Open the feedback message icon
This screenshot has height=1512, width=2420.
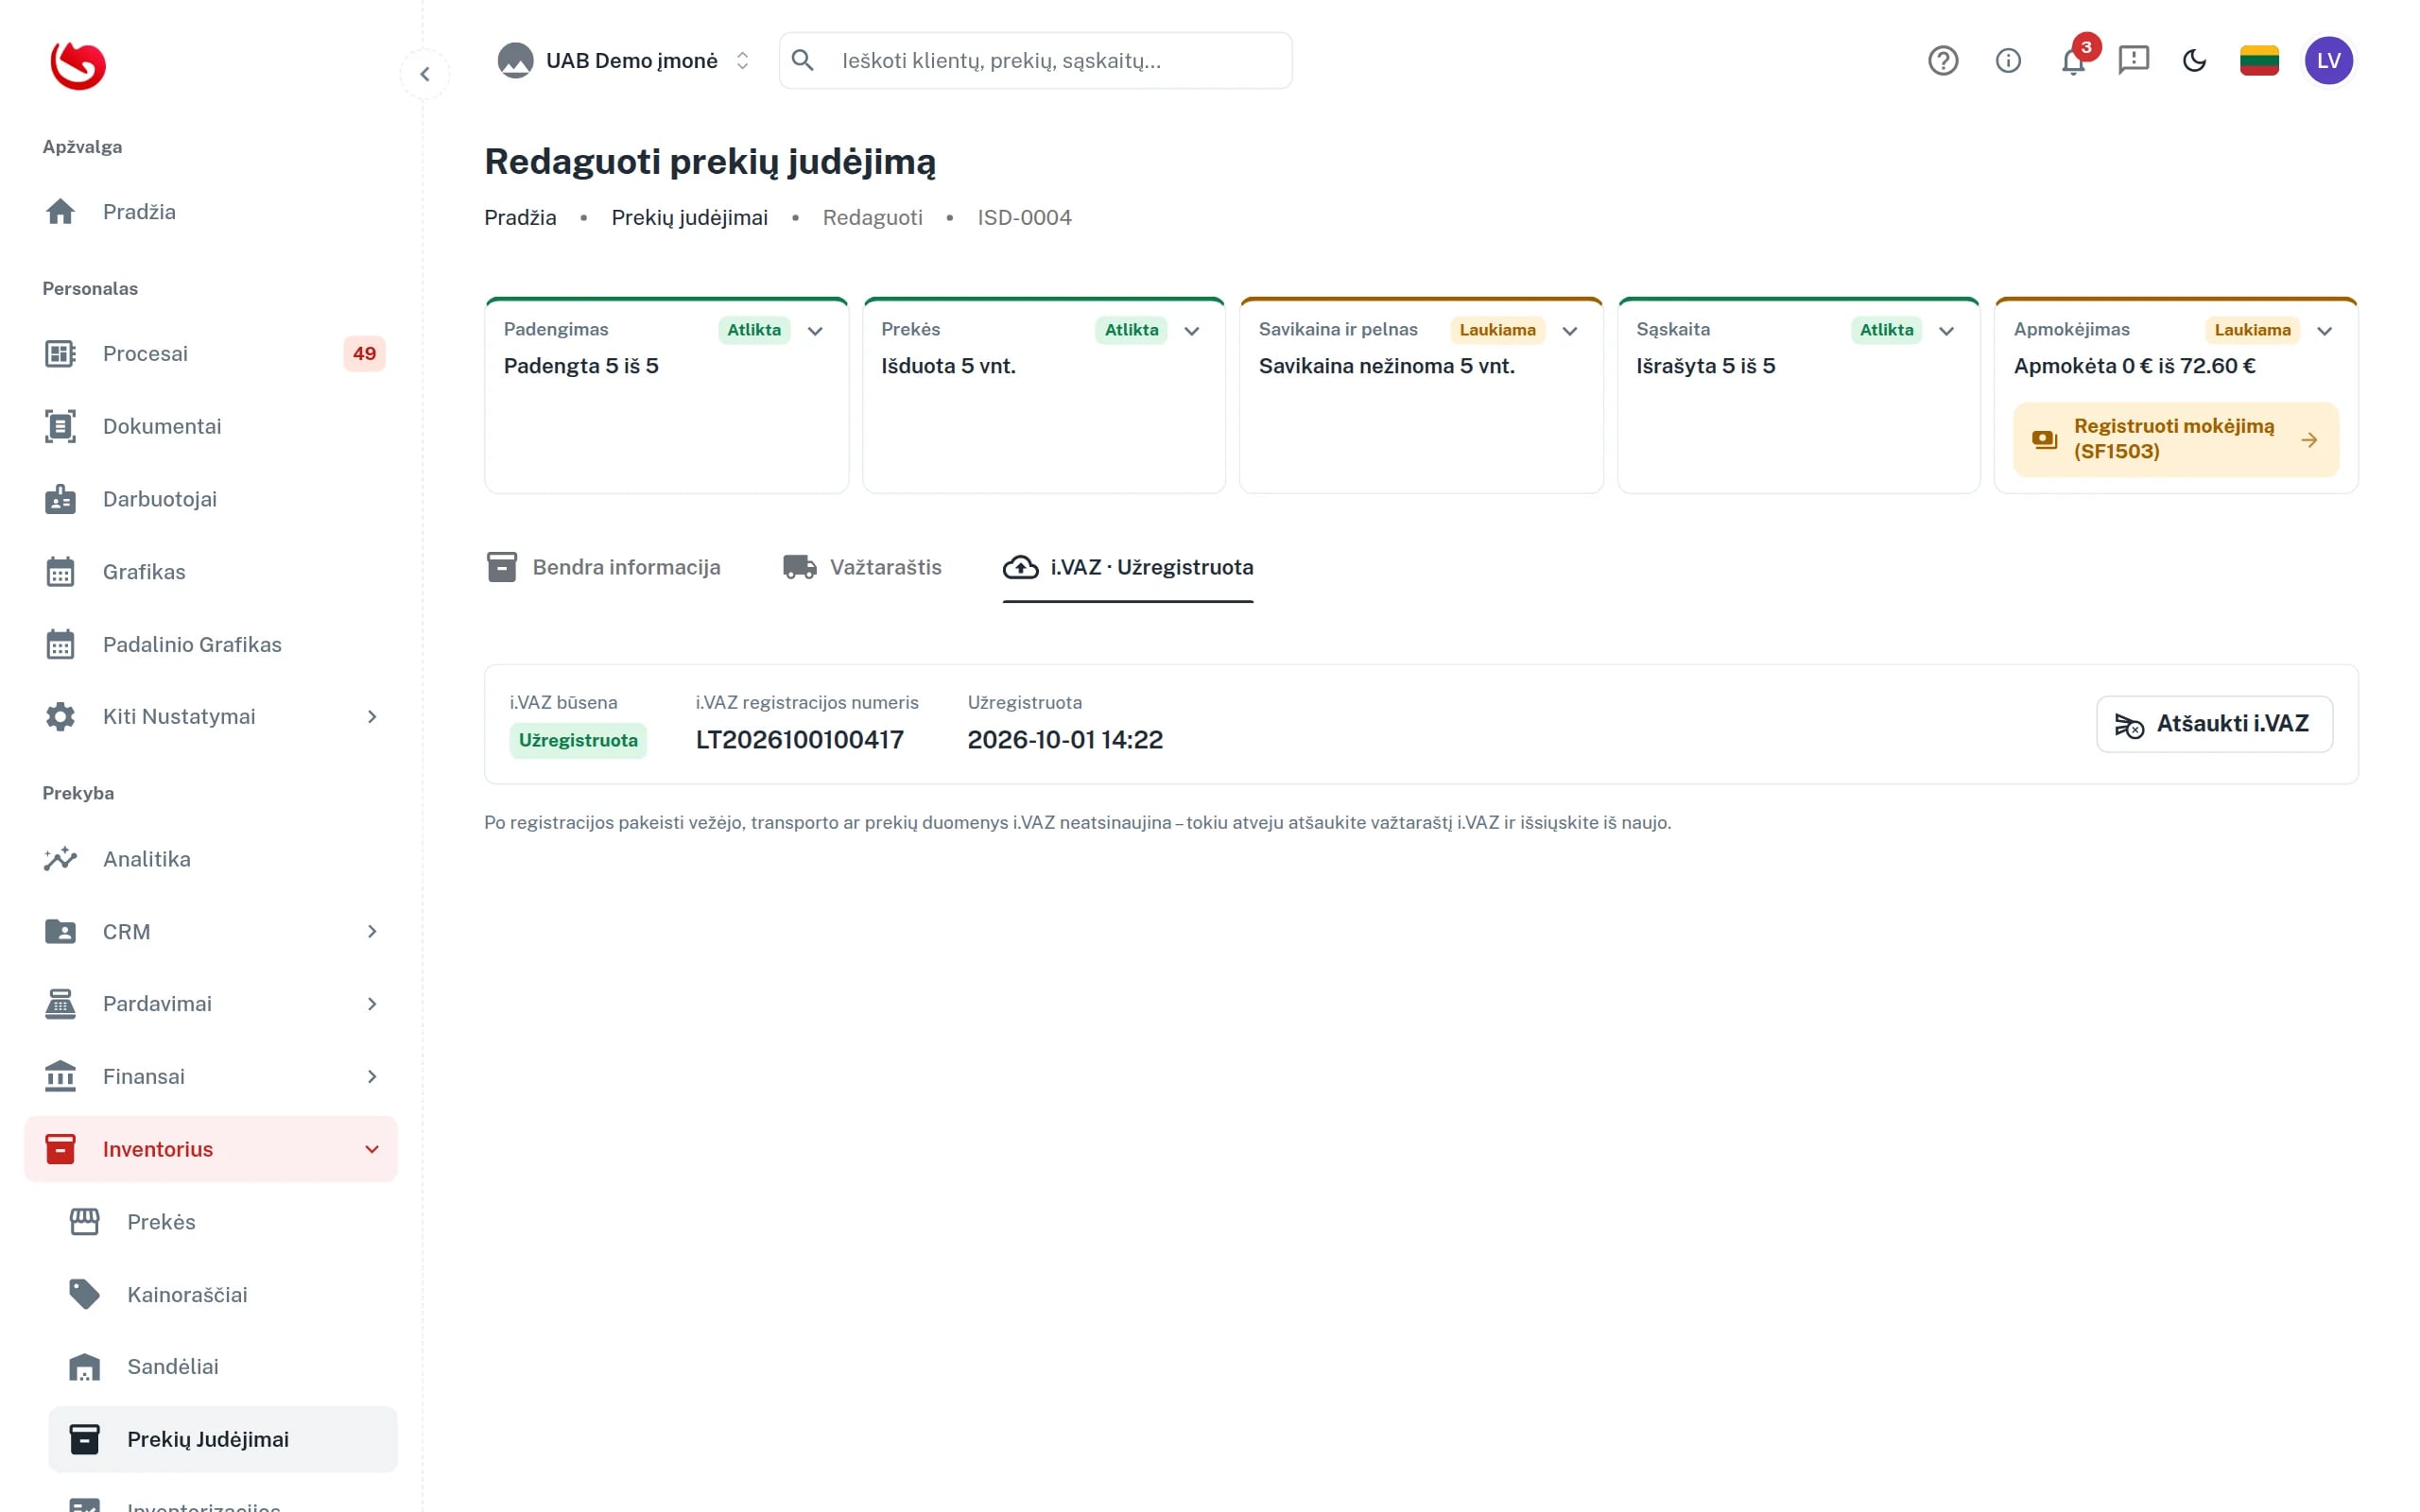tap(2133, 61)
